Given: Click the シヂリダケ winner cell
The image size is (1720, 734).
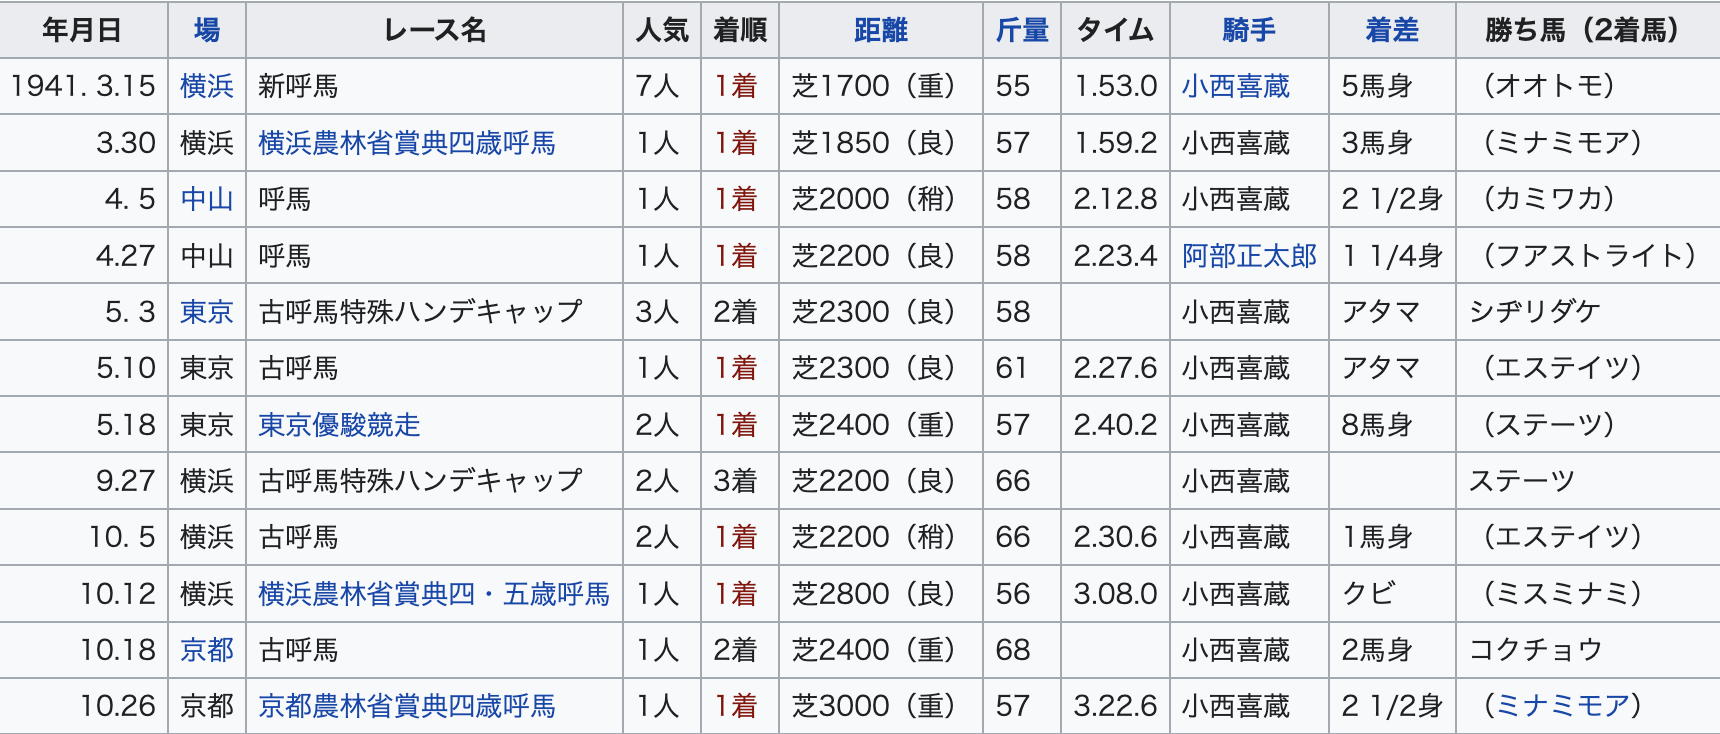Looking at the screenshot, I should tap(1534, 312).
